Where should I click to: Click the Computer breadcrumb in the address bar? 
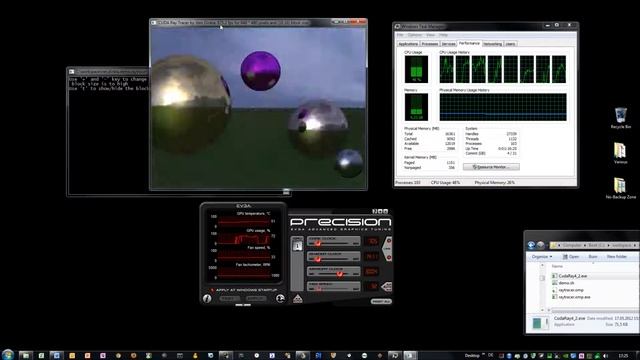572,245
